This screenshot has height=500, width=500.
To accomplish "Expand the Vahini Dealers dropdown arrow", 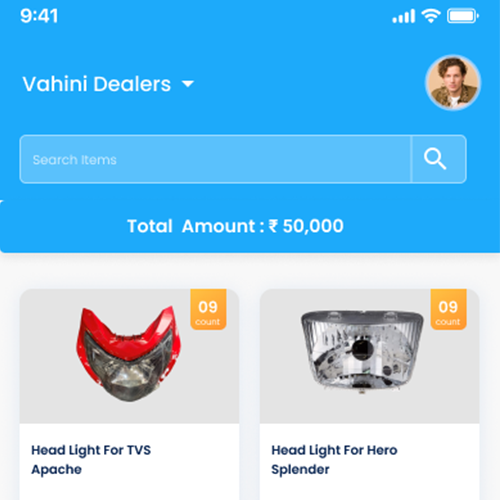I will point(188,84).
